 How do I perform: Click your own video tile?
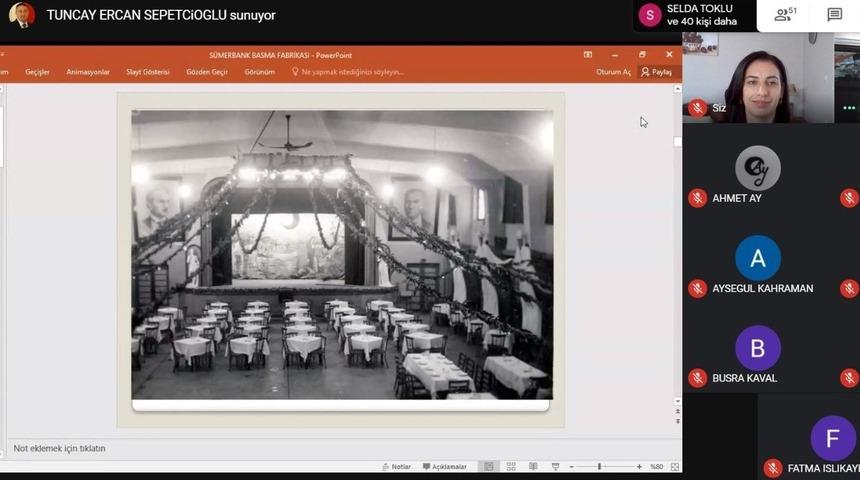tap(758, 77)
